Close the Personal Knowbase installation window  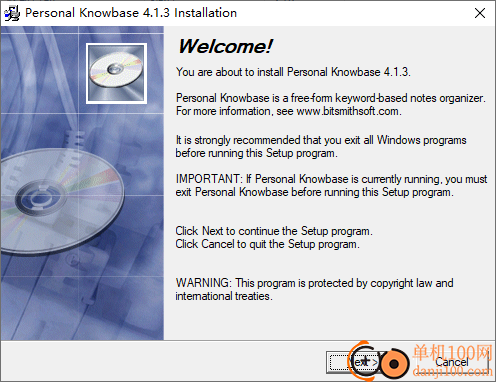click(480, 13)
